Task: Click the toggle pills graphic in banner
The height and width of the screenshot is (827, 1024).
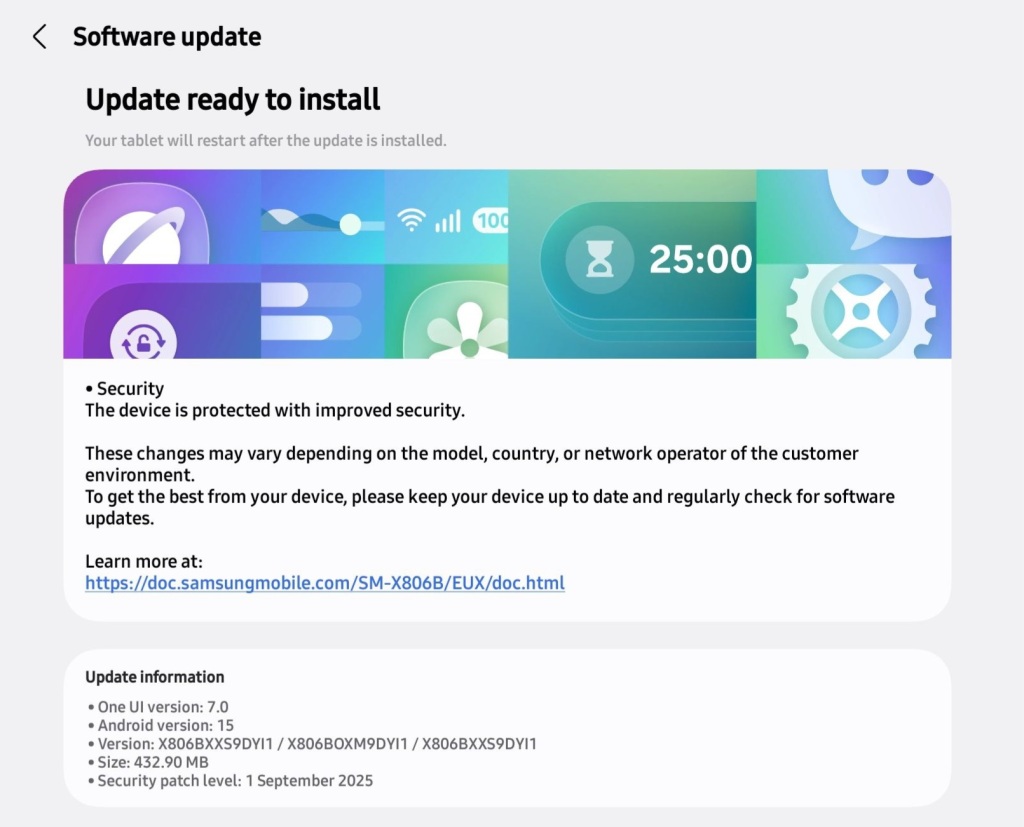Action: coord(311,311)
